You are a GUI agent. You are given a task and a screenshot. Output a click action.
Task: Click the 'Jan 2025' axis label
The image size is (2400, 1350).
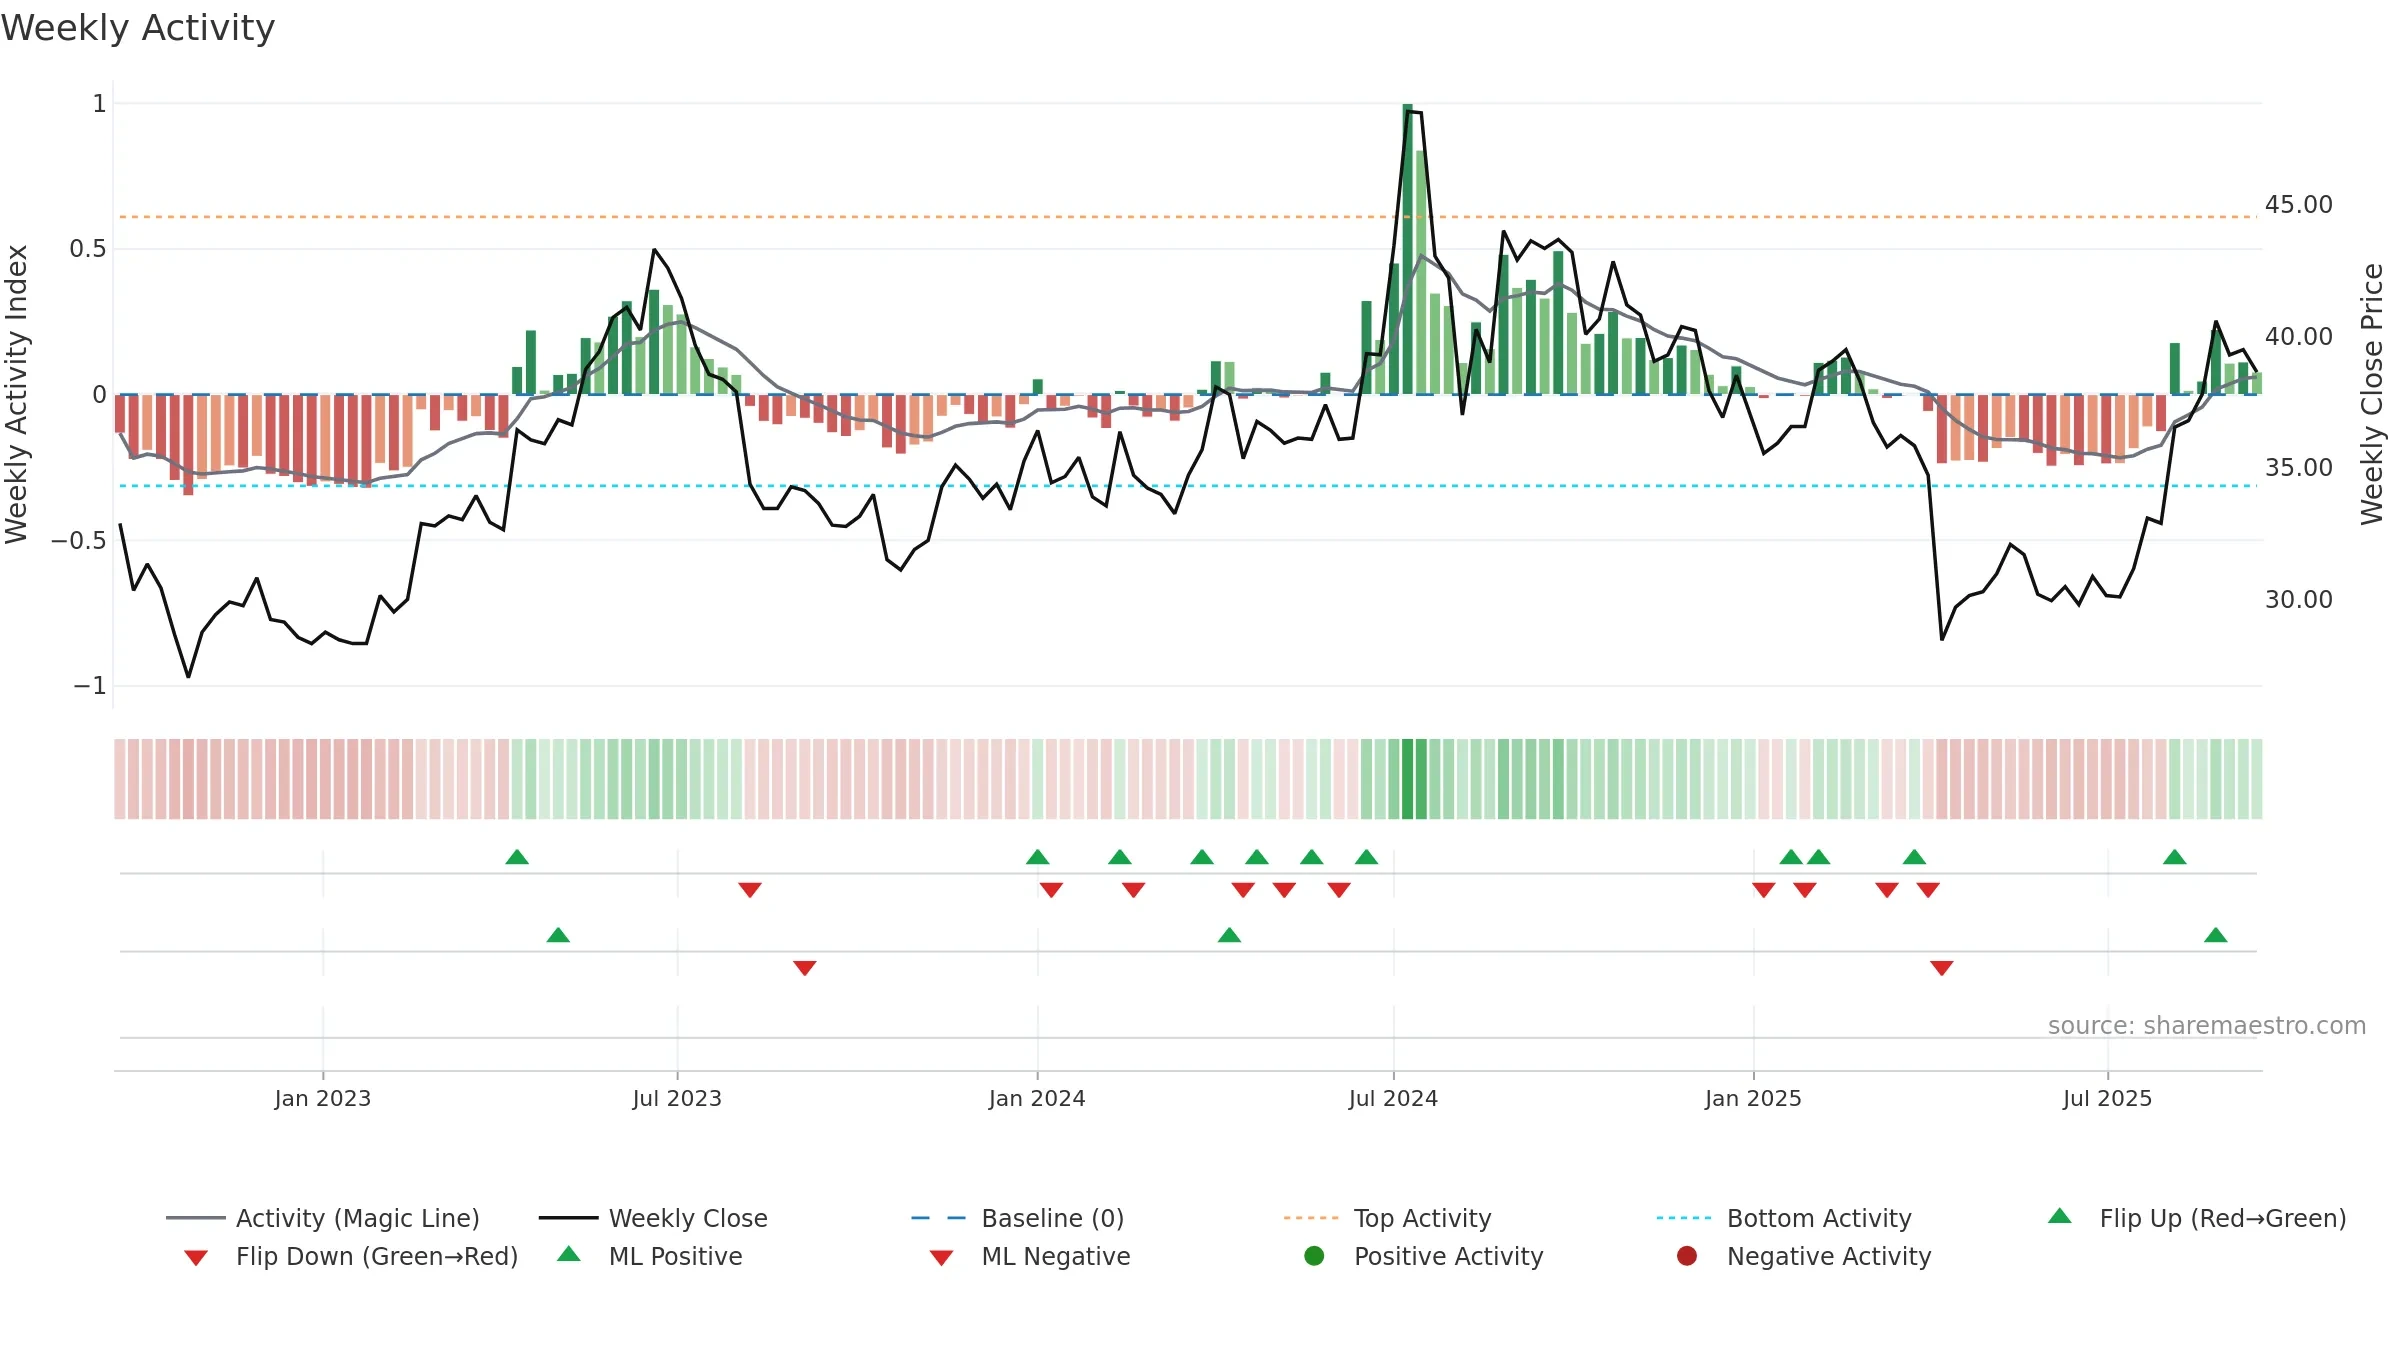coord(1753,1099)
